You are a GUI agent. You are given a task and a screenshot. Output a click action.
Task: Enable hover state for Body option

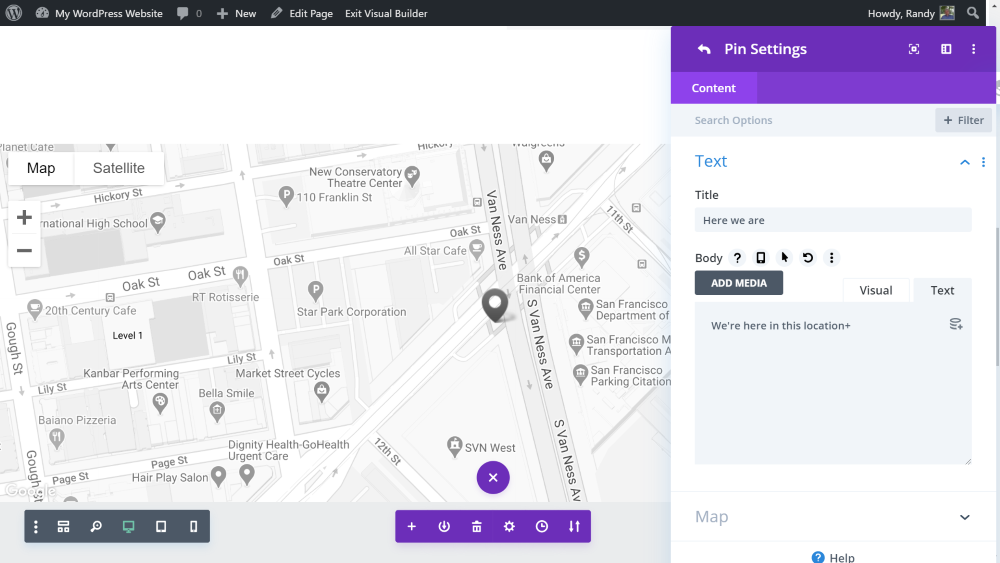(784, 258)
